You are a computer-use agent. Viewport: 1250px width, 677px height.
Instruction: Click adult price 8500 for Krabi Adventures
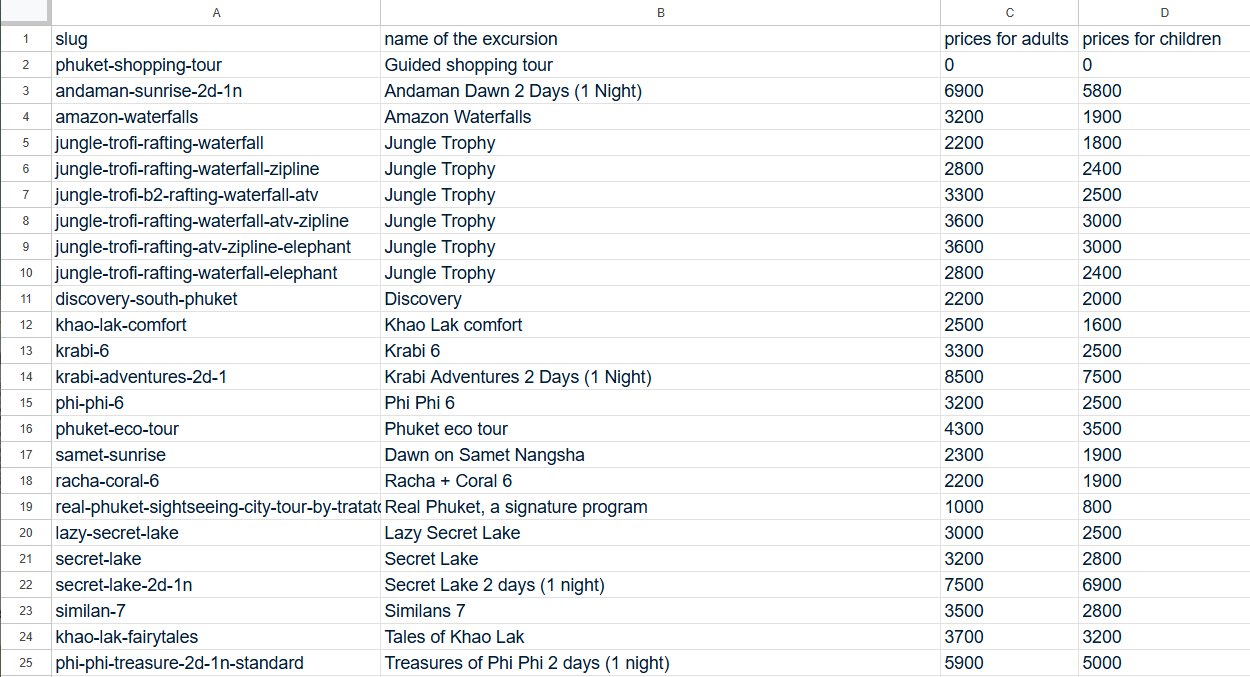1009,377
